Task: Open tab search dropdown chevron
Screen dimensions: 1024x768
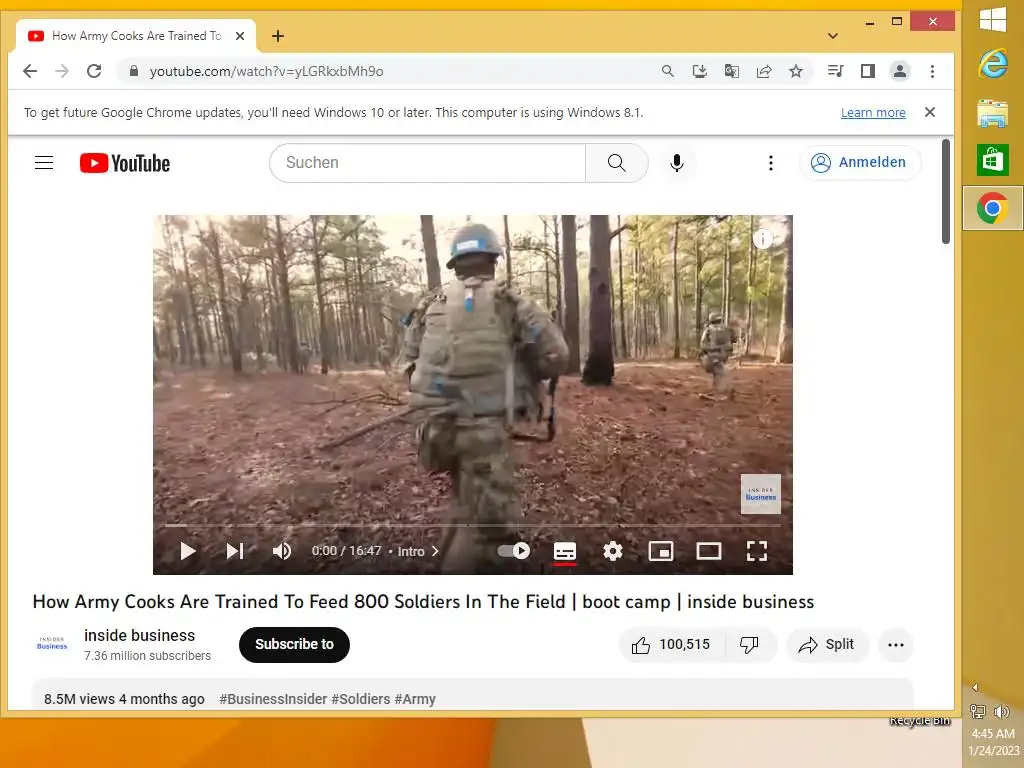Action: (x=833, y=36)
